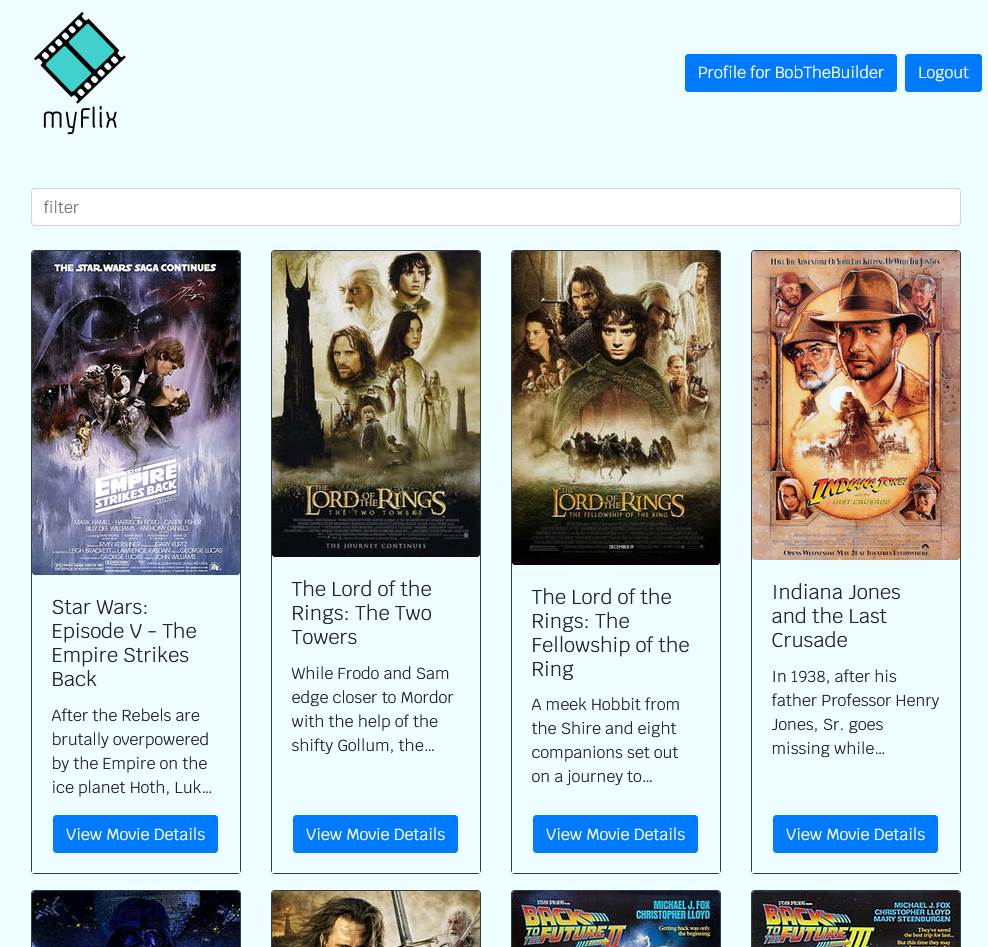
Task: Open the Empire Strikes Back poster
Action: click(x=135, y=412)
